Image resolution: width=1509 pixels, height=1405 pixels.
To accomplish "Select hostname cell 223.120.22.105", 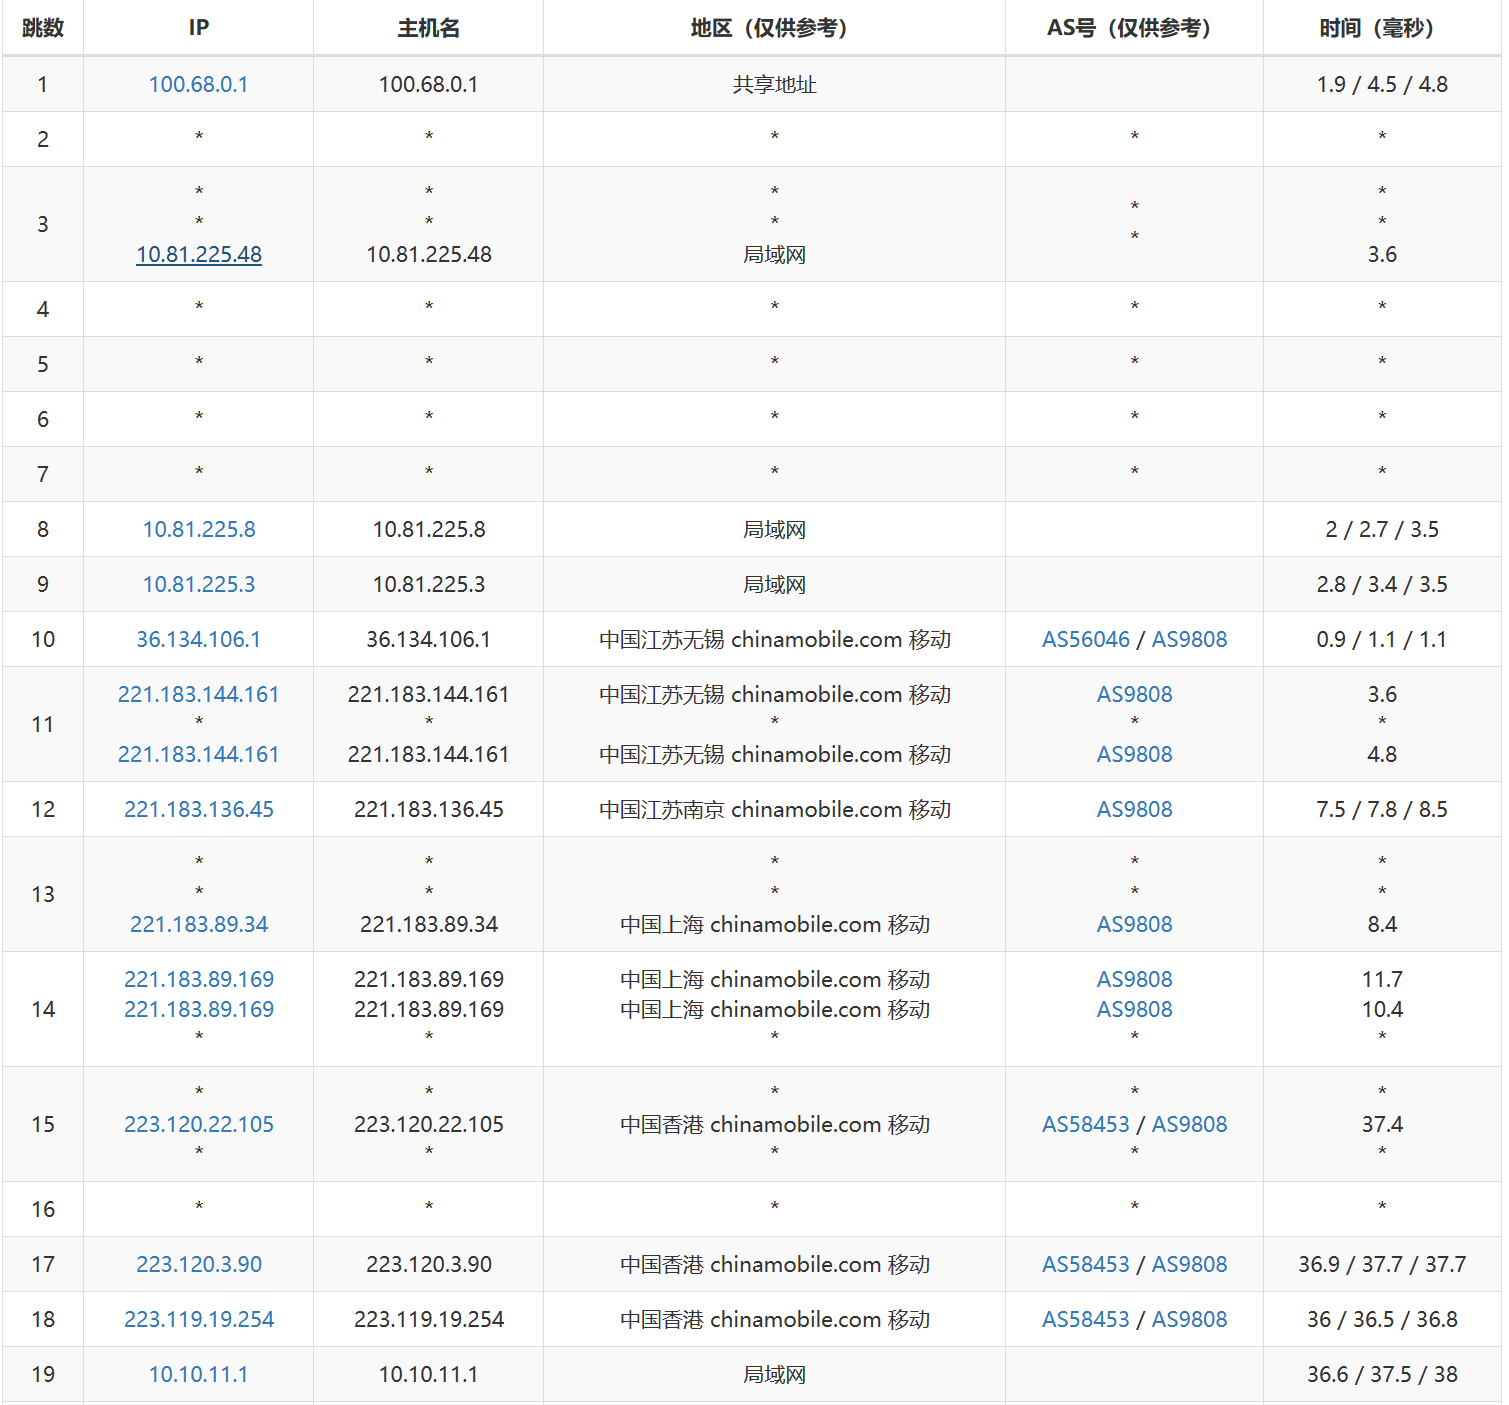I will (429, 1124).
